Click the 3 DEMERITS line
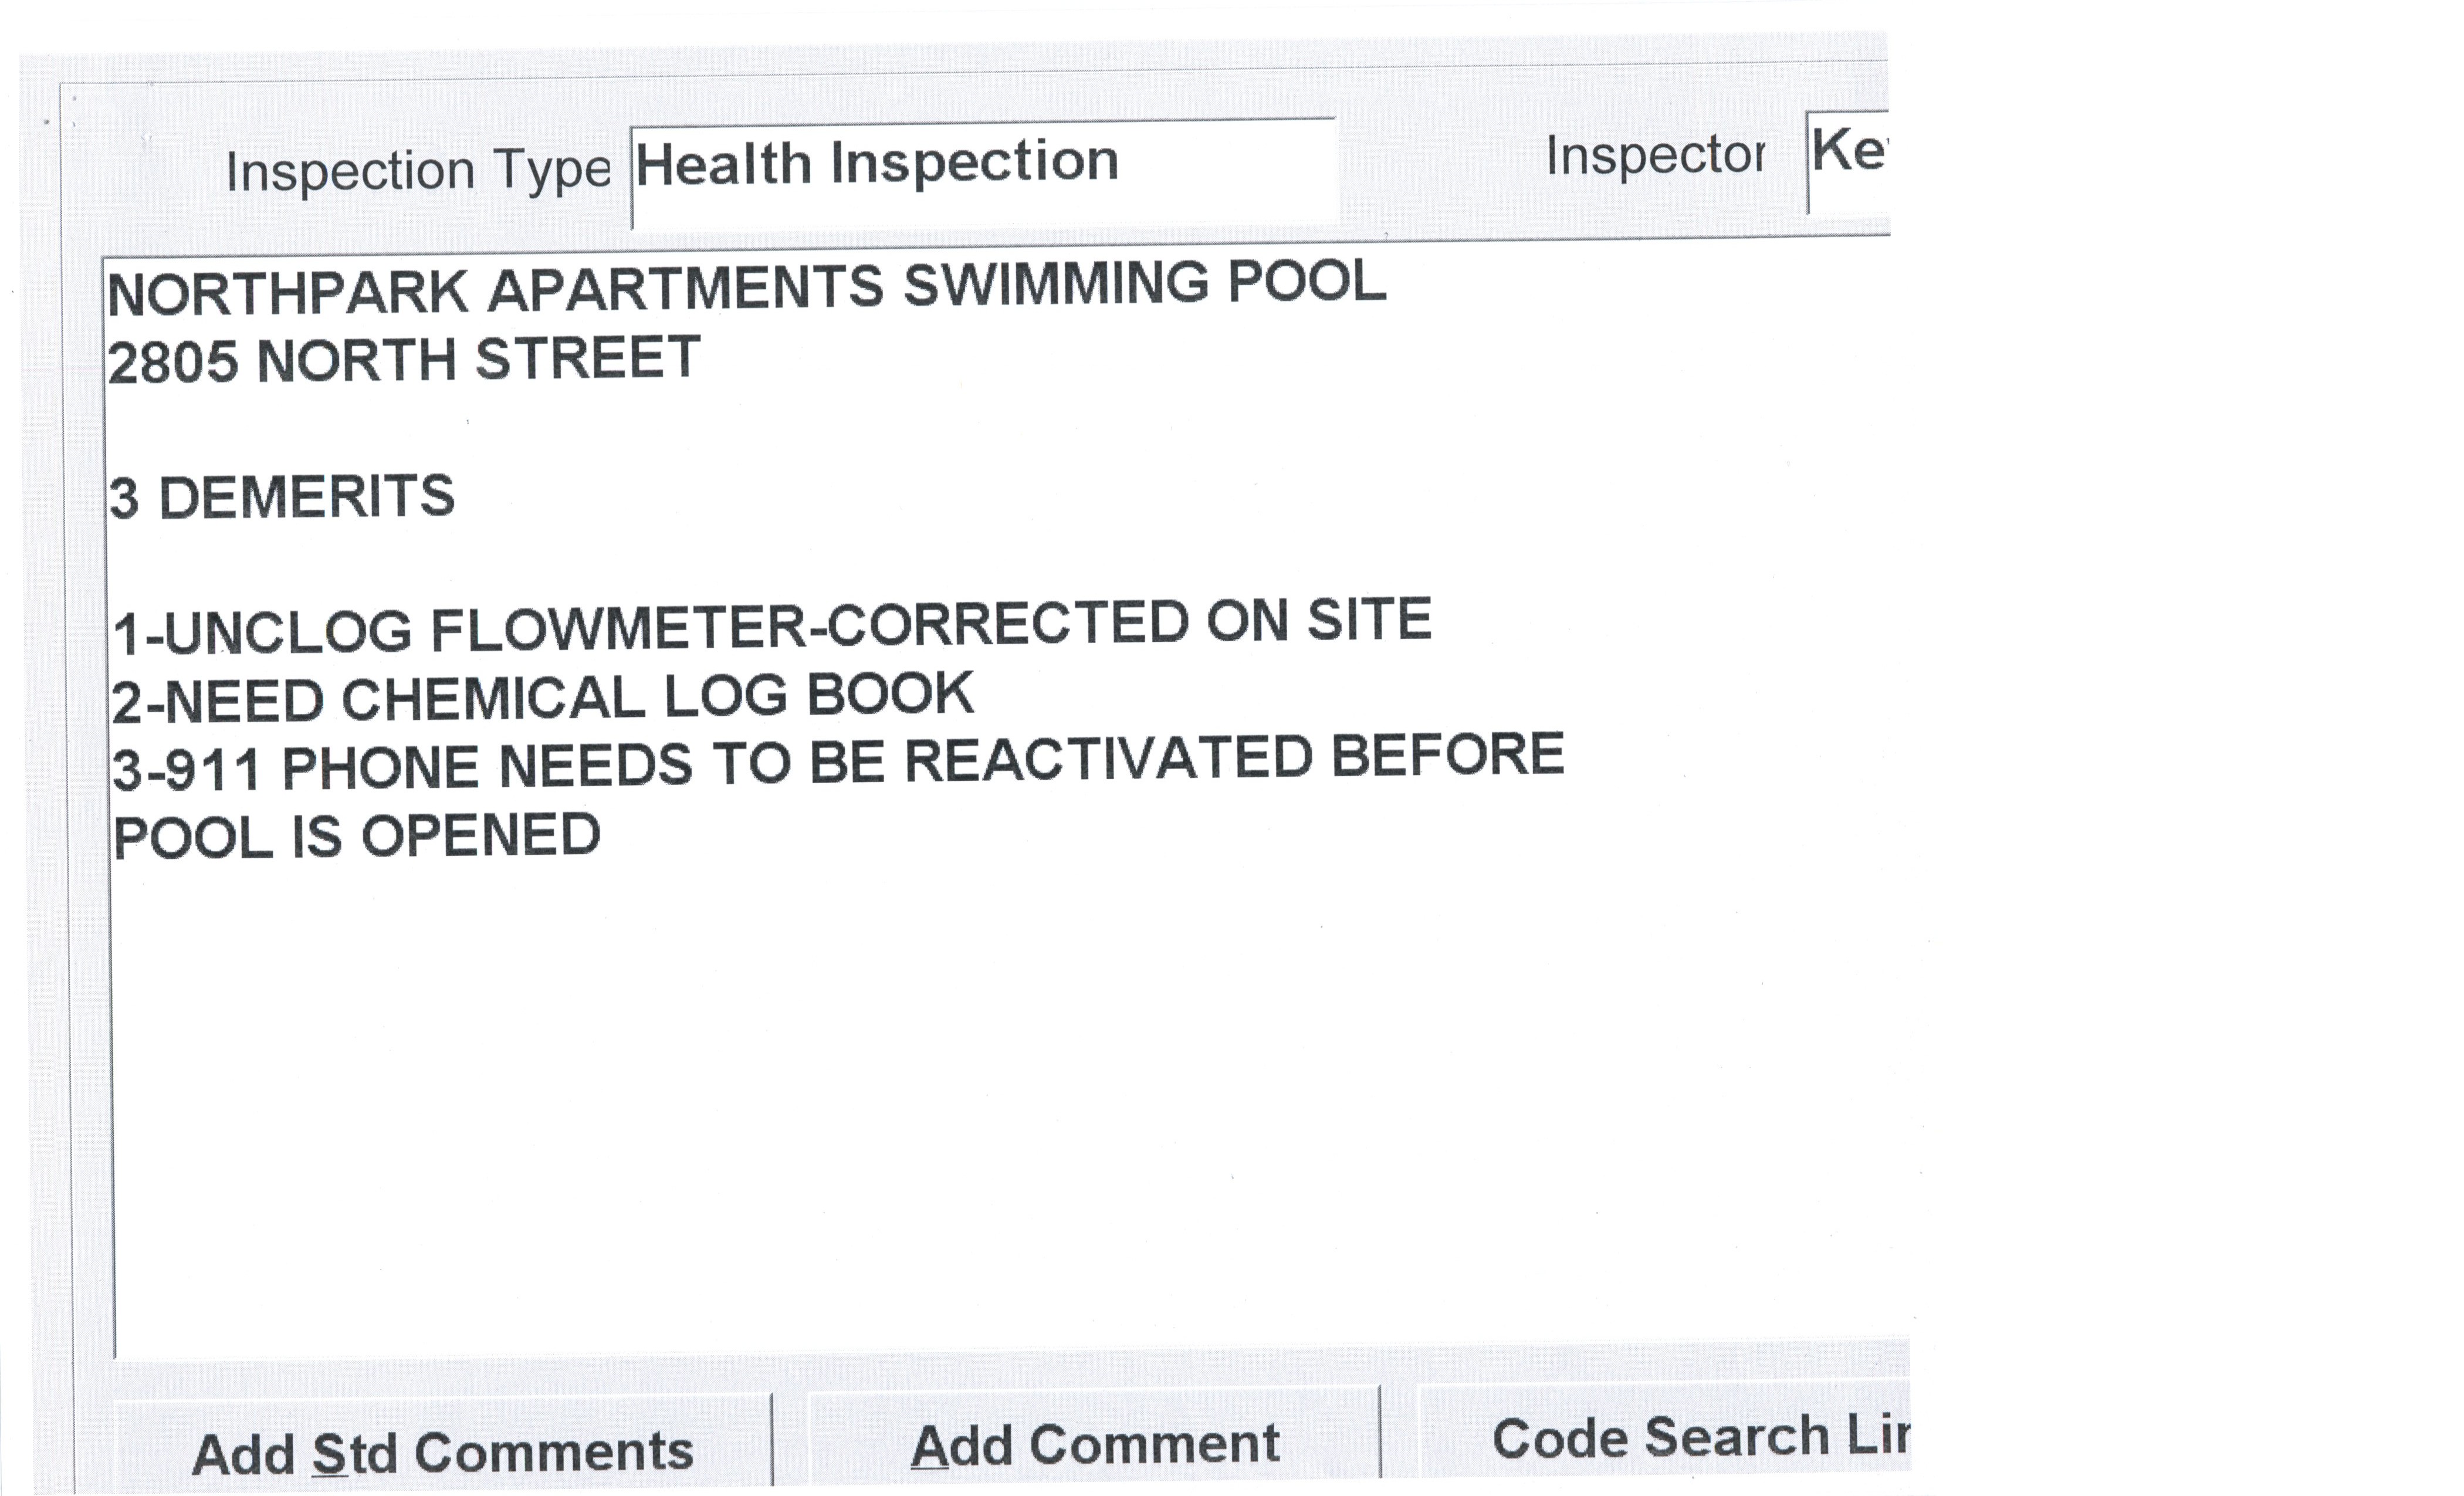Image resolution: width=2464 pixels, height=1496 pixels. pyautogui.click(x=282, y=498)
